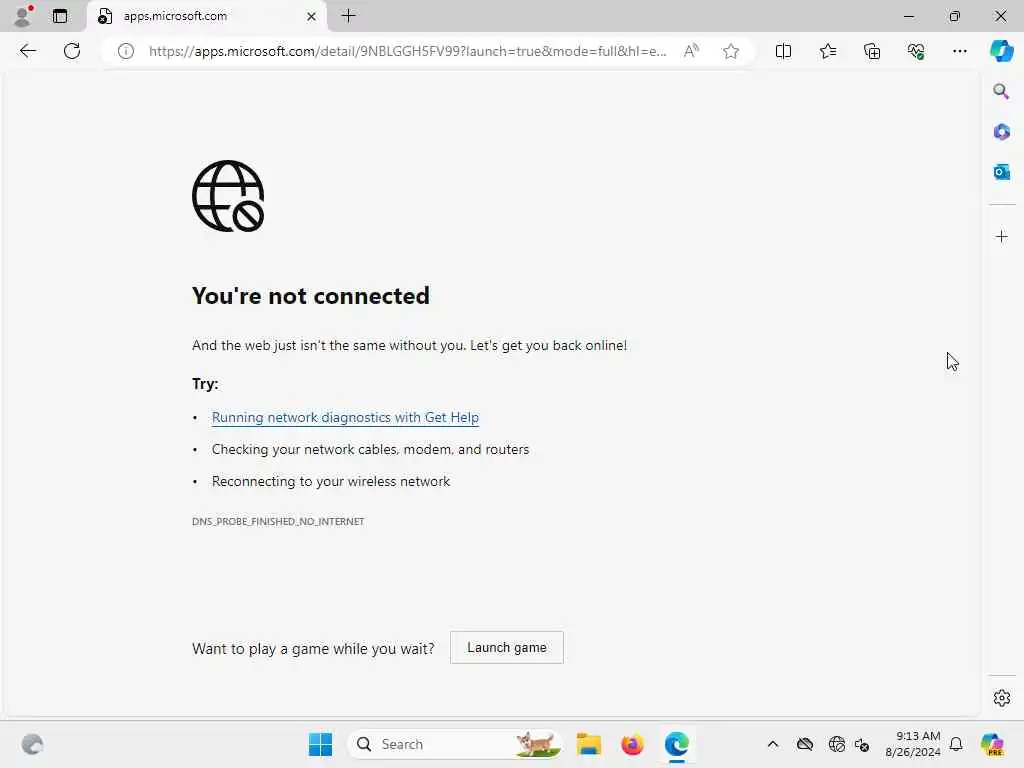1024x768 pixels.
Task: Click the browser back arrow
Action: point(27,51)
